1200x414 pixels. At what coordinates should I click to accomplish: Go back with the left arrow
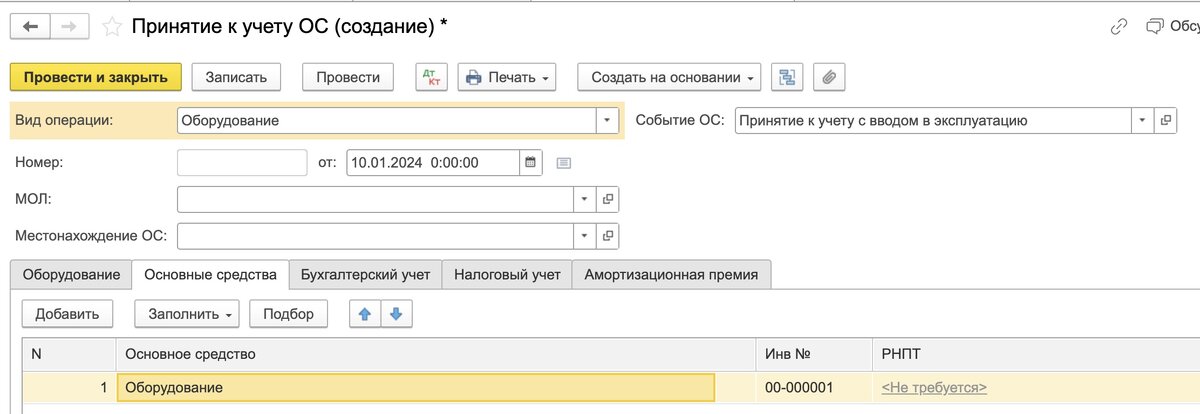pyautogui.click(x=31, y=27)
